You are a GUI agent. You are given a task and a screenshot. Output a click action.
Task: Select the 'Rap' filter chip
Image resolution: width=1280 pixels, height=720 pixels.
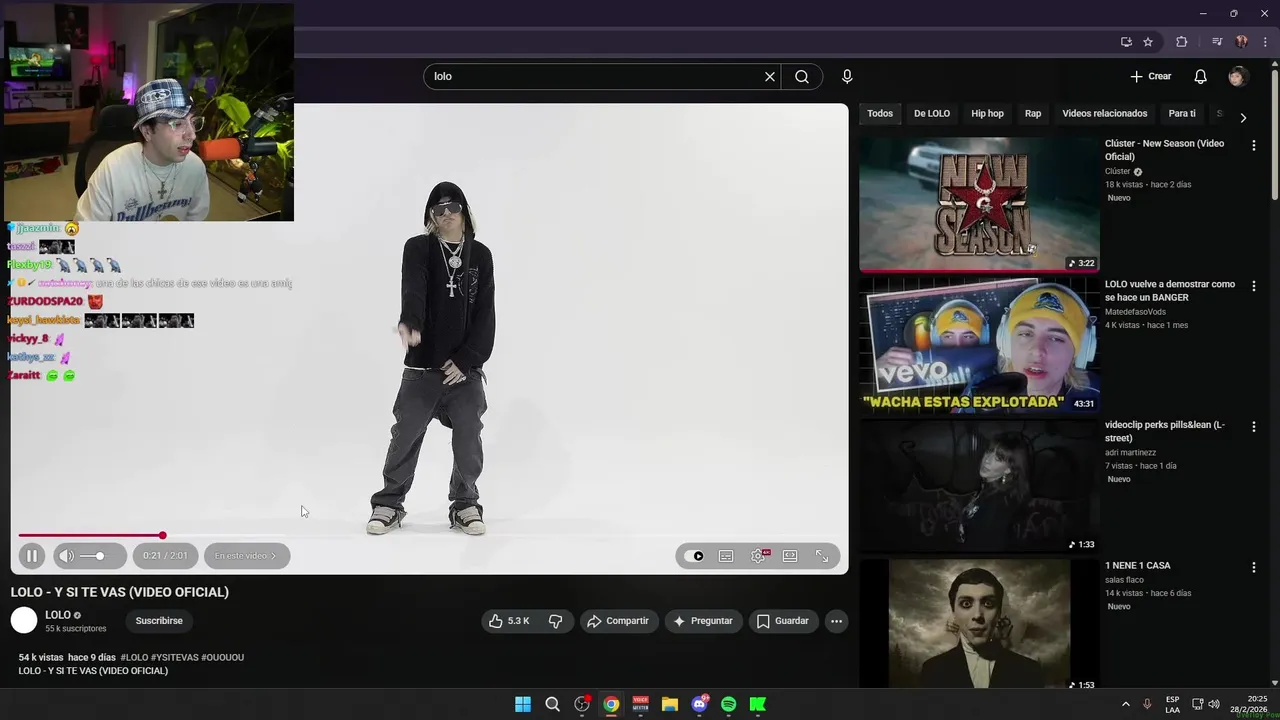[1033, 114]
